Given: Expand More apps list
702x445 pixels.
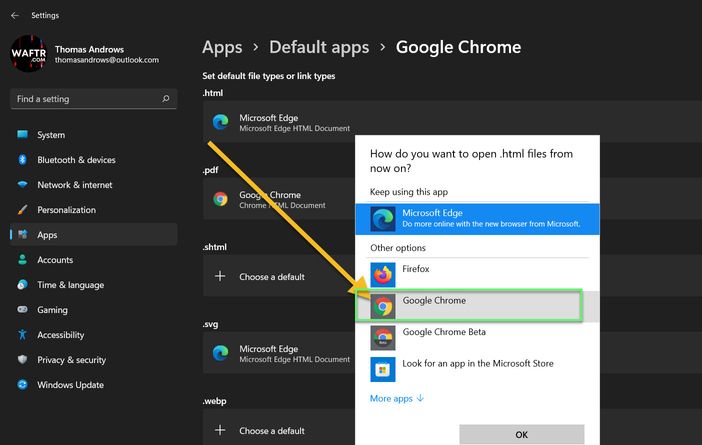Looking at the screenshot, I should (397, 398).
